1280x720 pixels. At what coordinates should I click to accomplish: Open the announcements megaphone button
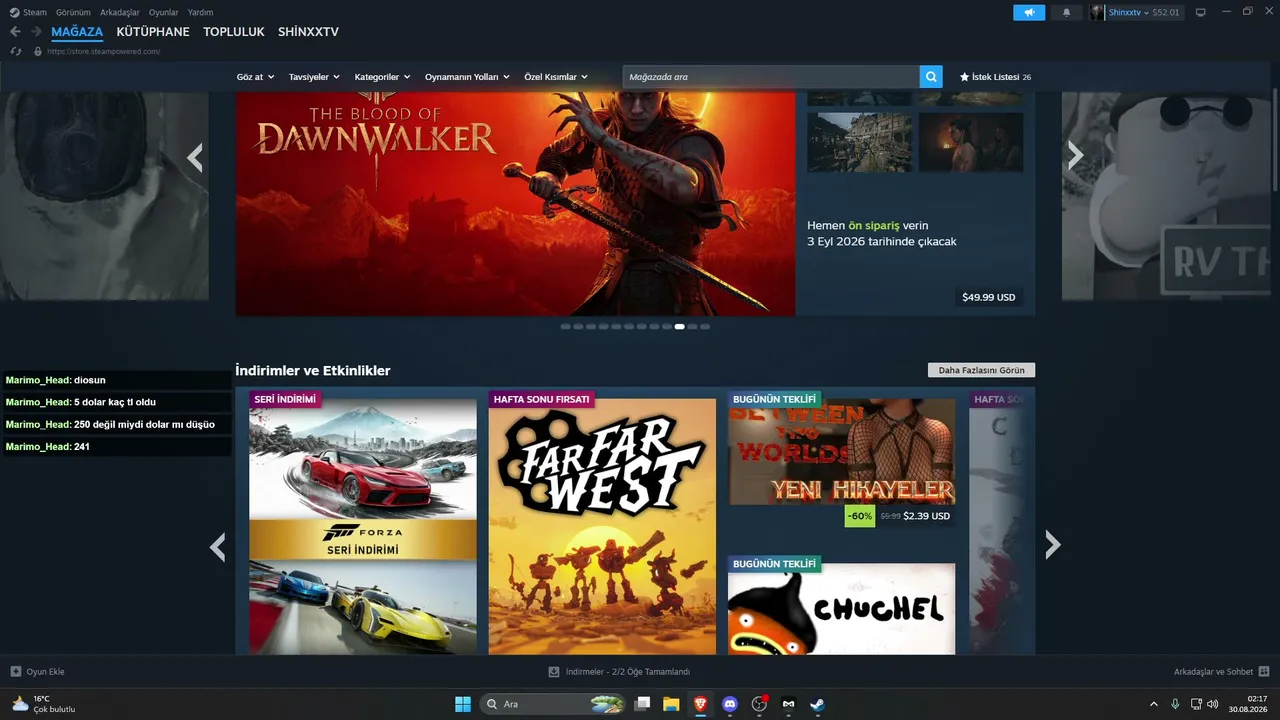tap(1029, 12)
